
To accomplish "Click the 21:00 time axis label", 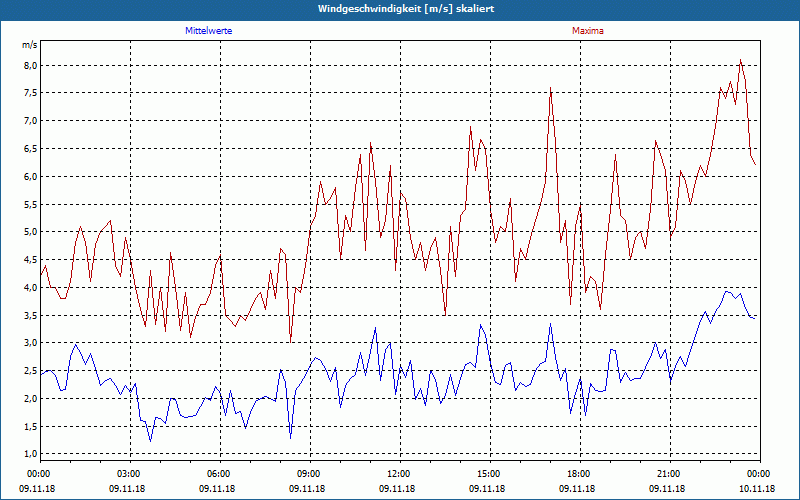I will tap(670, 474).
